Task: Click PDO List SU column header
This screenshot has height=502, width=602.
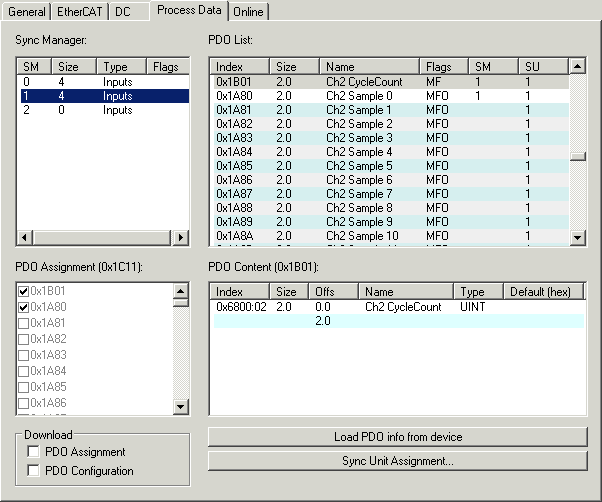Action: 543,66
